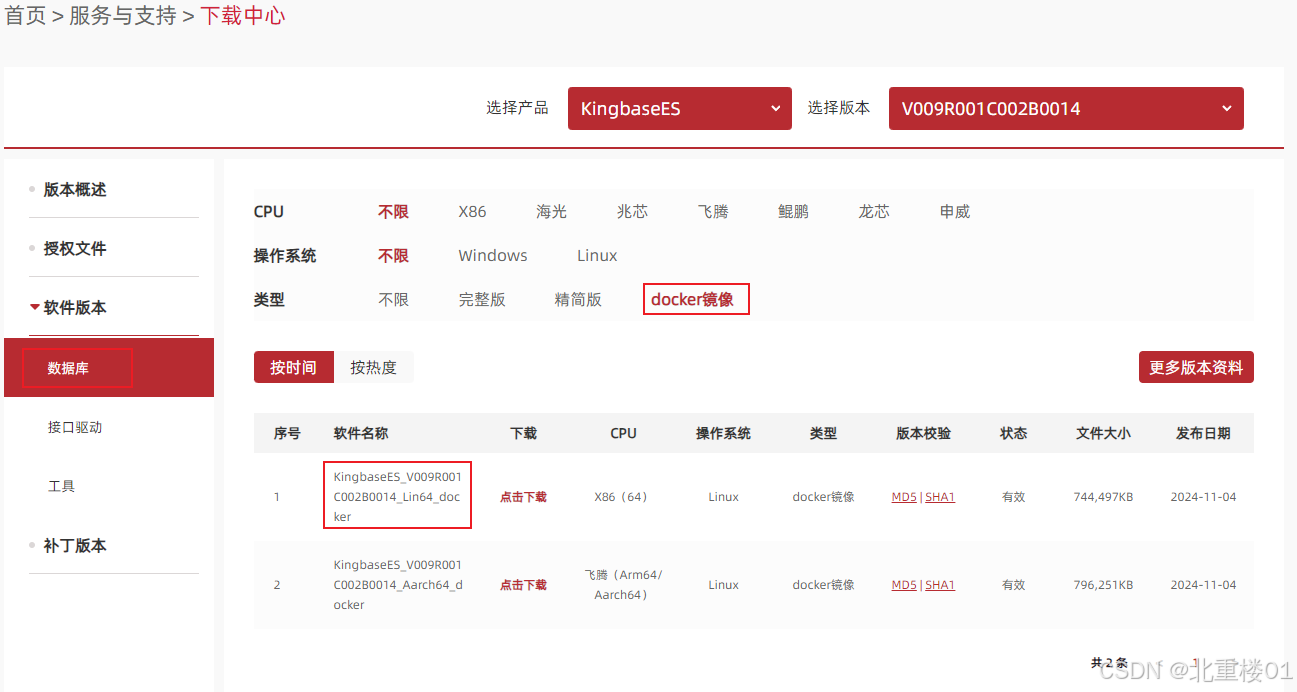This screenshot has width=1297, height=692.
Task: Open 版本概述 in the sidebar
Action: tap(74, 189)
